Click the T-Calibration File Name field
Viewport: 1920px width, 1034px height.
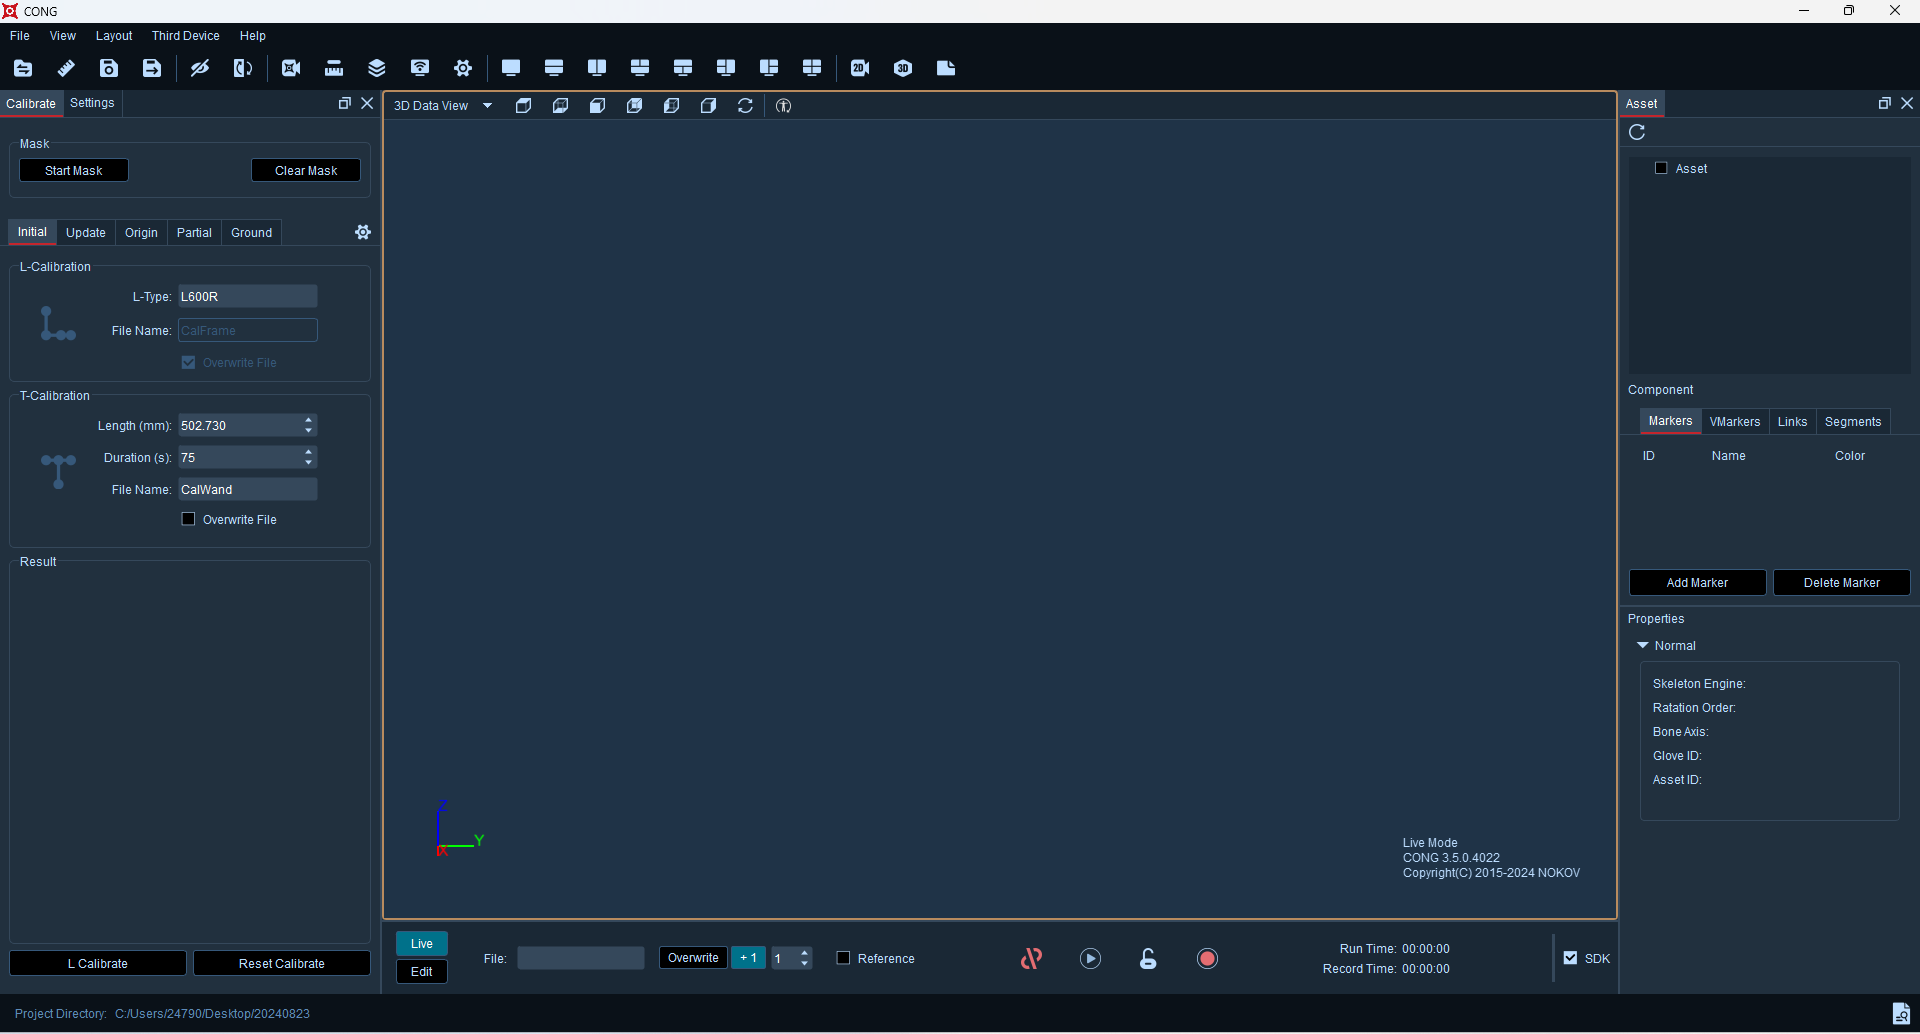247,489
